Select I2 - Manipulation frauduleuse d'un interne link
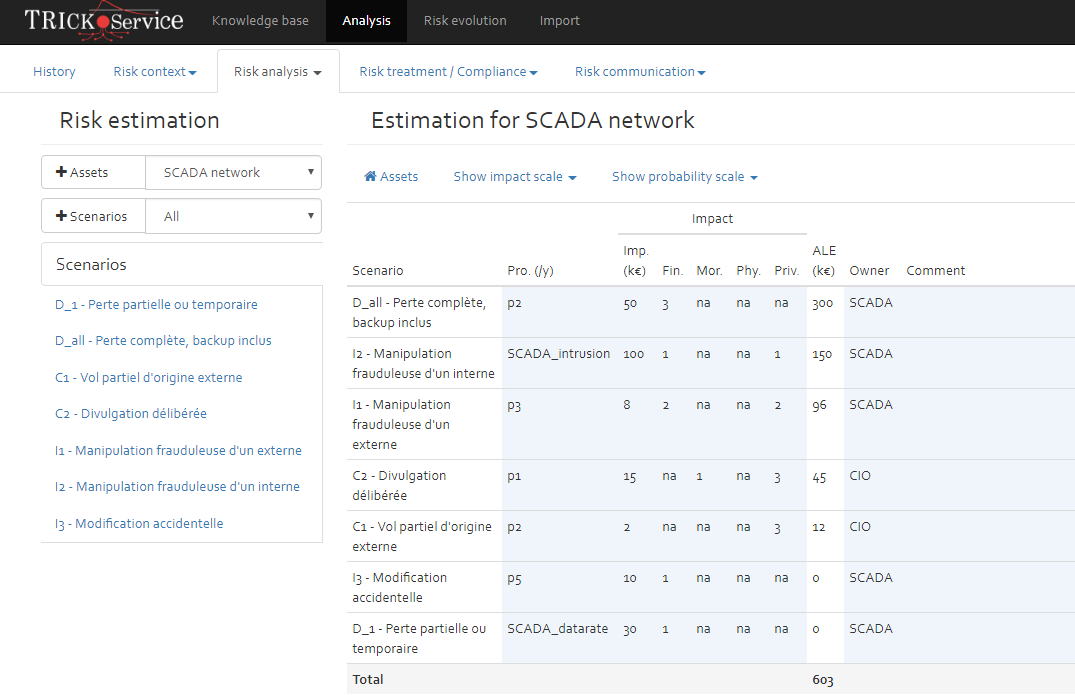Image resolution: width=1075 pixels, height=695 pixels. point(178,487)
